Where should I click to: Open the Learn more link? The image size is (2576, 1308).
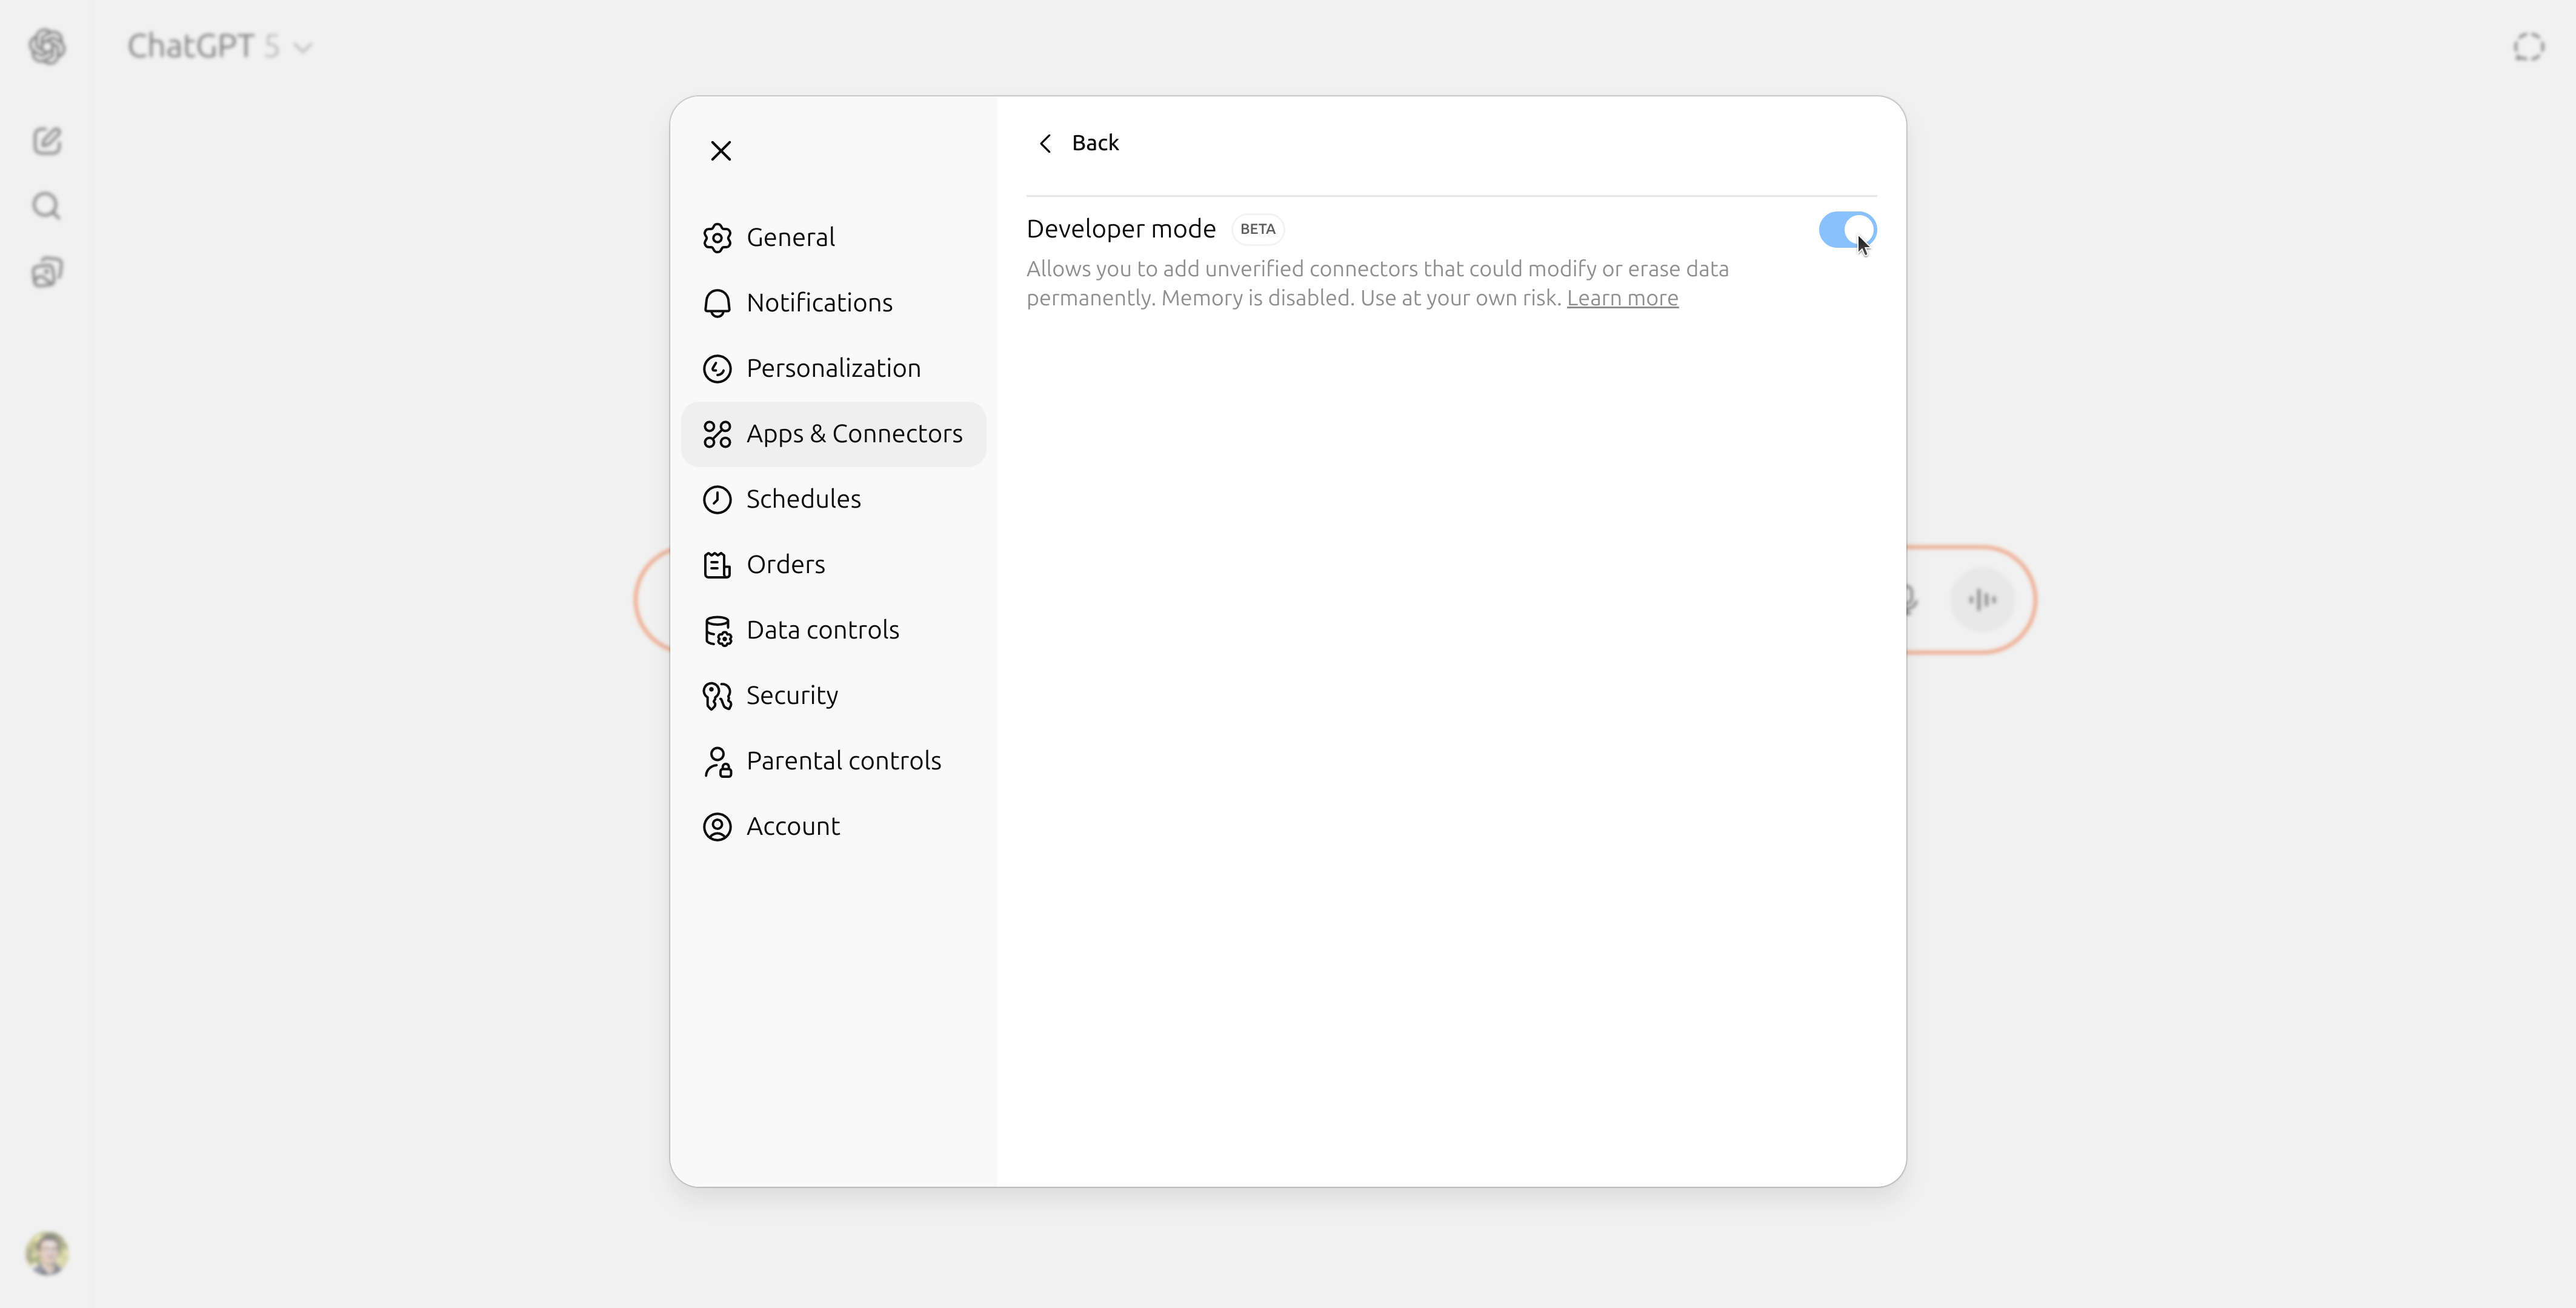[1622, 297]
